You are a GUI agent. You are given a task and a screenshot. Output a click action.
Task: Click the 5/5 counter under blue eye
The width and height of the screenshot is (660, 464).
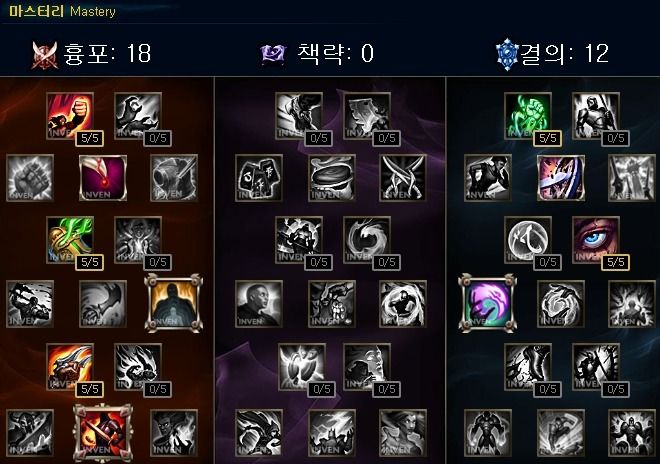pyautogui.click(x=615, y=262)
